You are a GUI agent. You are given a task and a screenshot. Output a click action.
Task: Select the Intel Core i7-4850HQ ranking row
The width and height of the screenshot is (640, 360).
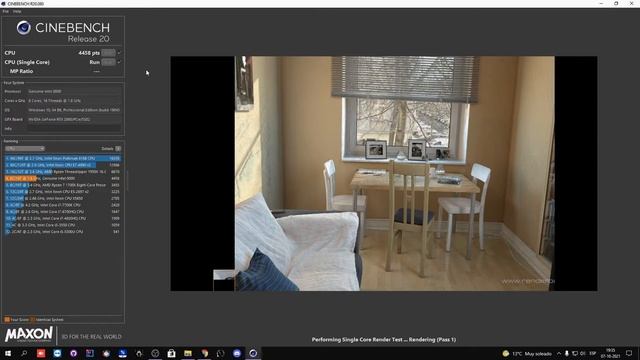pyautogui.click(x=62, y=218)
